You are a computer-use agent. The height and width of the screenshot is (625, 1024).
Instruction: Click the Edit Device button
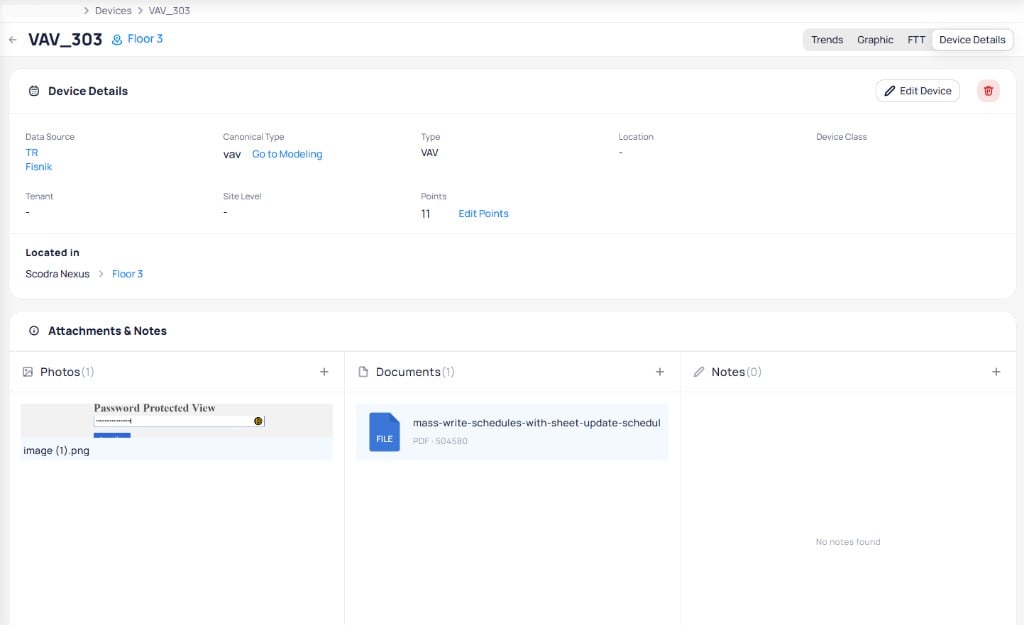tap(918, 91)
